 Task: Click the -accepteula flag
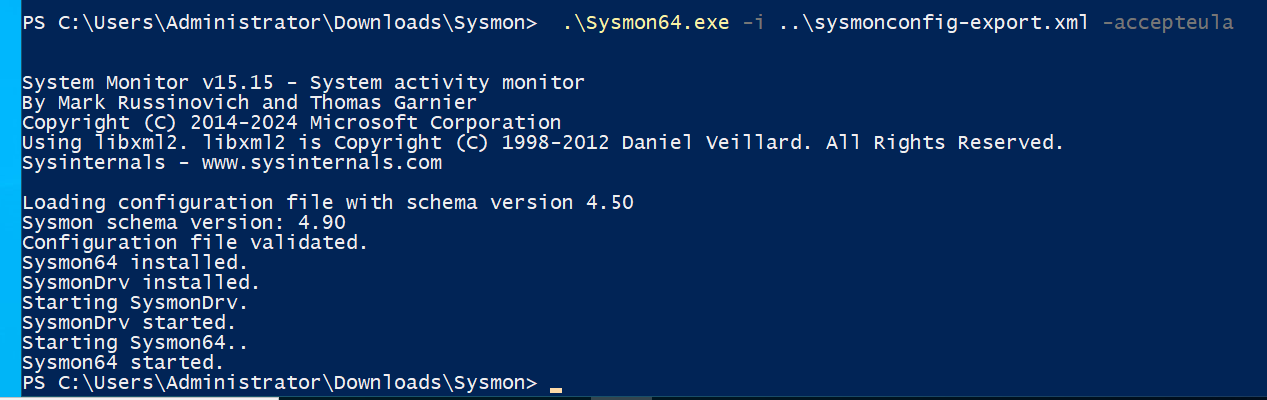tap(1167, 22)
